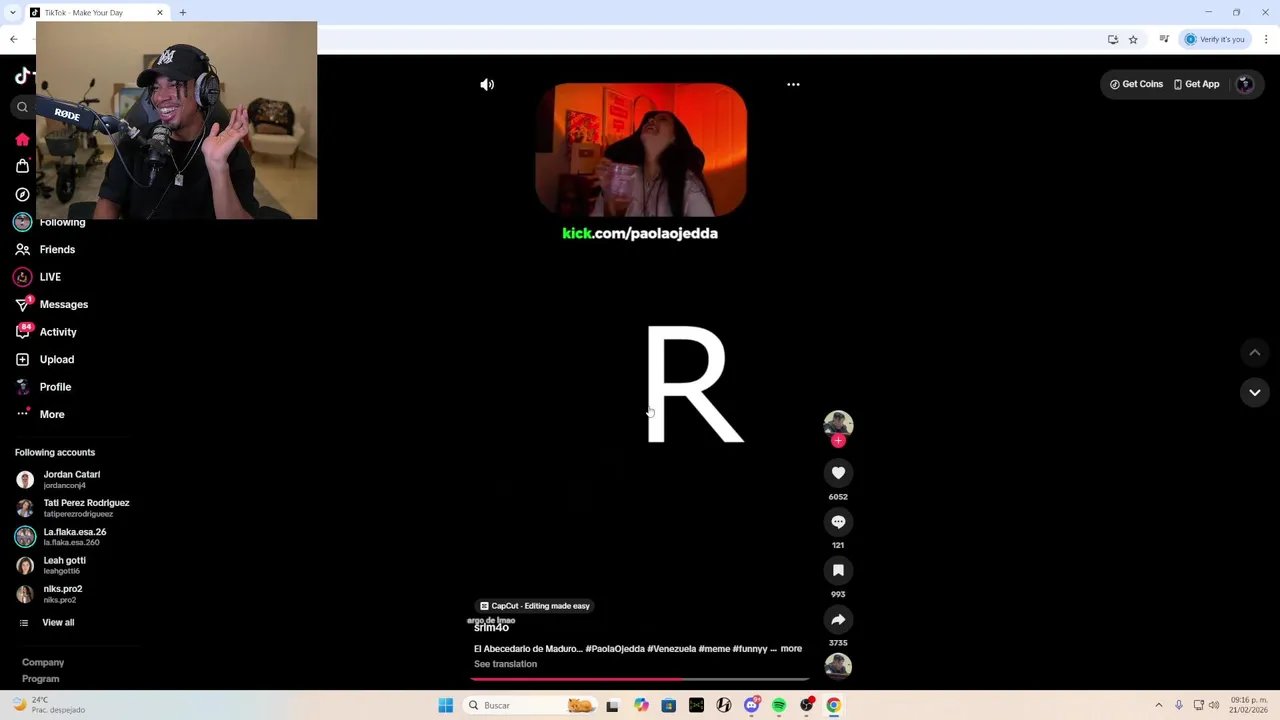This screenshot has height=720, width=1280.
Task: Open the clock showing 09:16 p. m.
Action: (1250, 705)
